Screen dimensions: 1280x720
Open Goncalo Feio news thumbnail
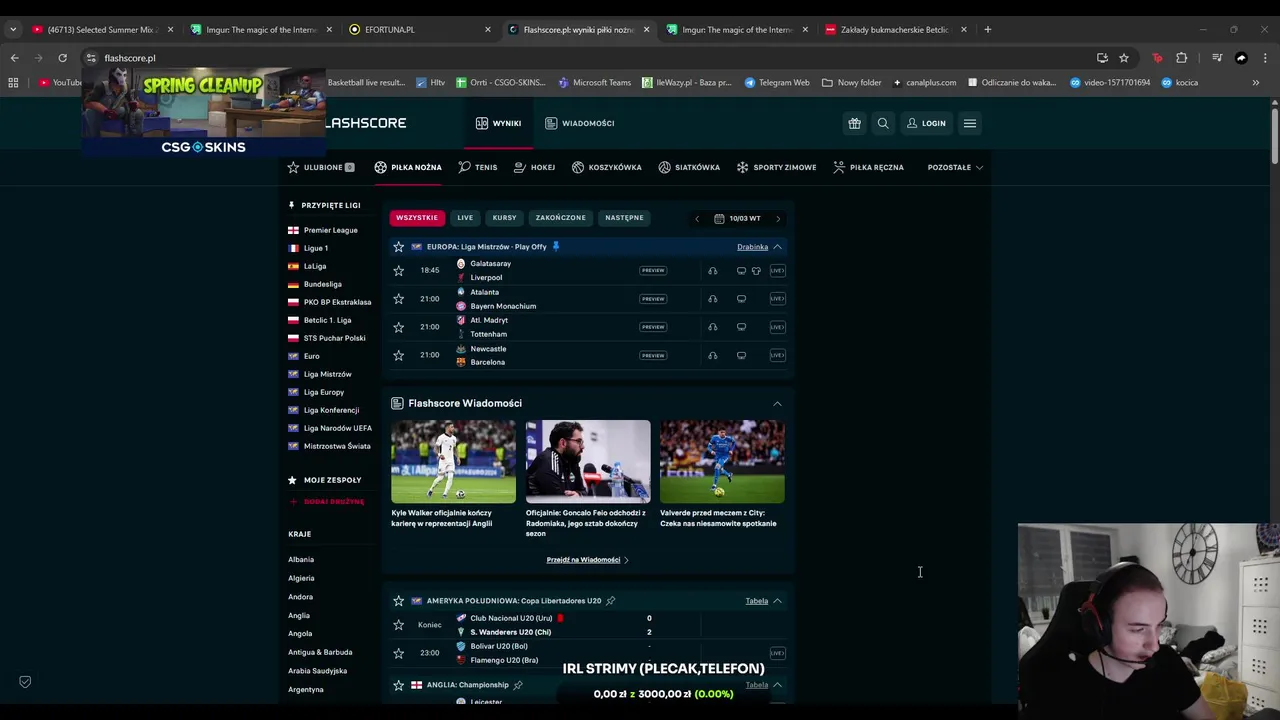588,461
